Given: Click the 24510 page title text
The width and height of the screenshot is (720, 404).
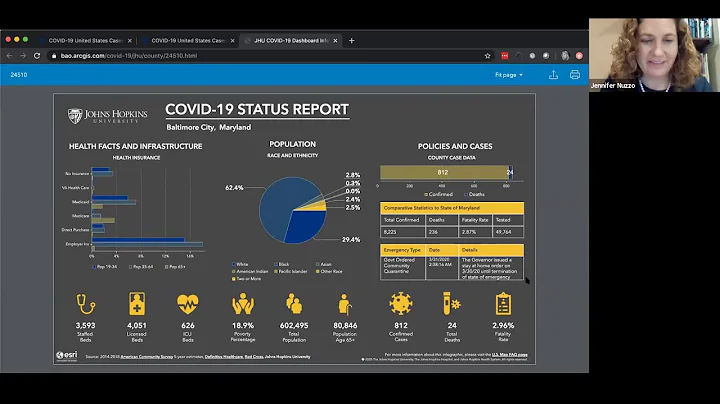Looking at the screenshot, I should (19, 75).
